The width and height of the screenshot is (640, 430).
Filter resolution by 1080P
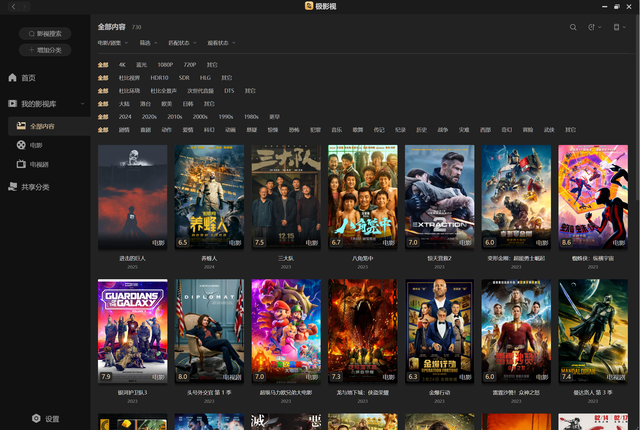pos(165,64)
